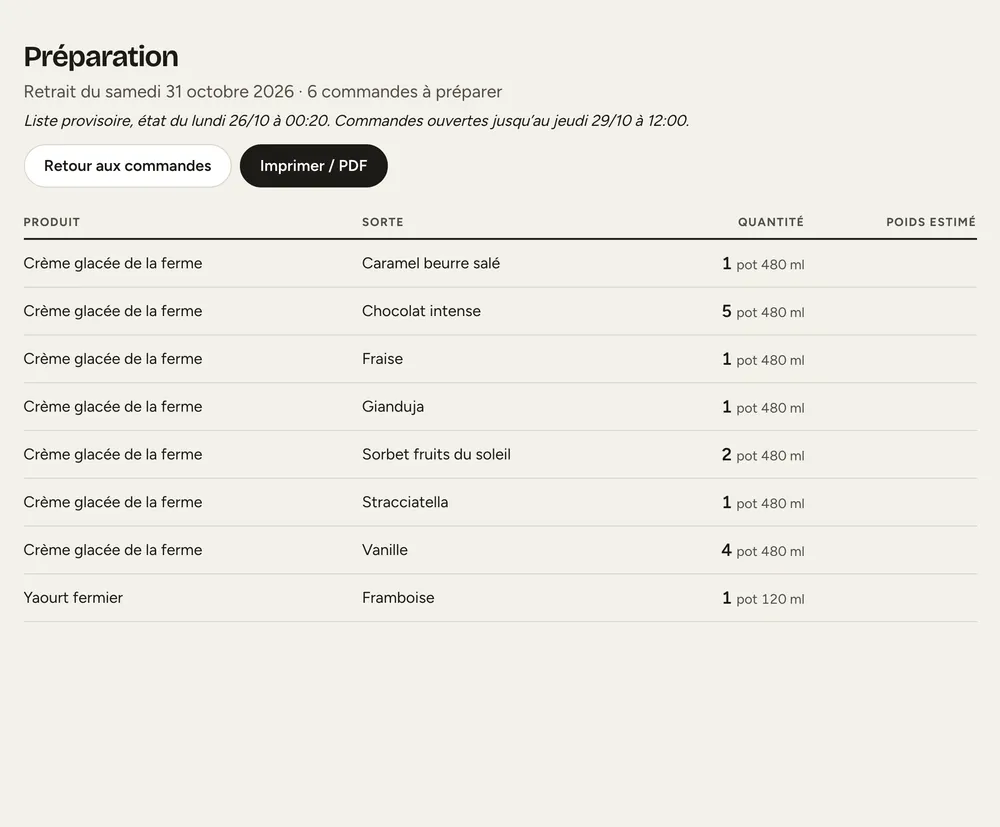
Task: Click the product name in the Sorbet fruits du soleil row
Action: coord(113,455)
